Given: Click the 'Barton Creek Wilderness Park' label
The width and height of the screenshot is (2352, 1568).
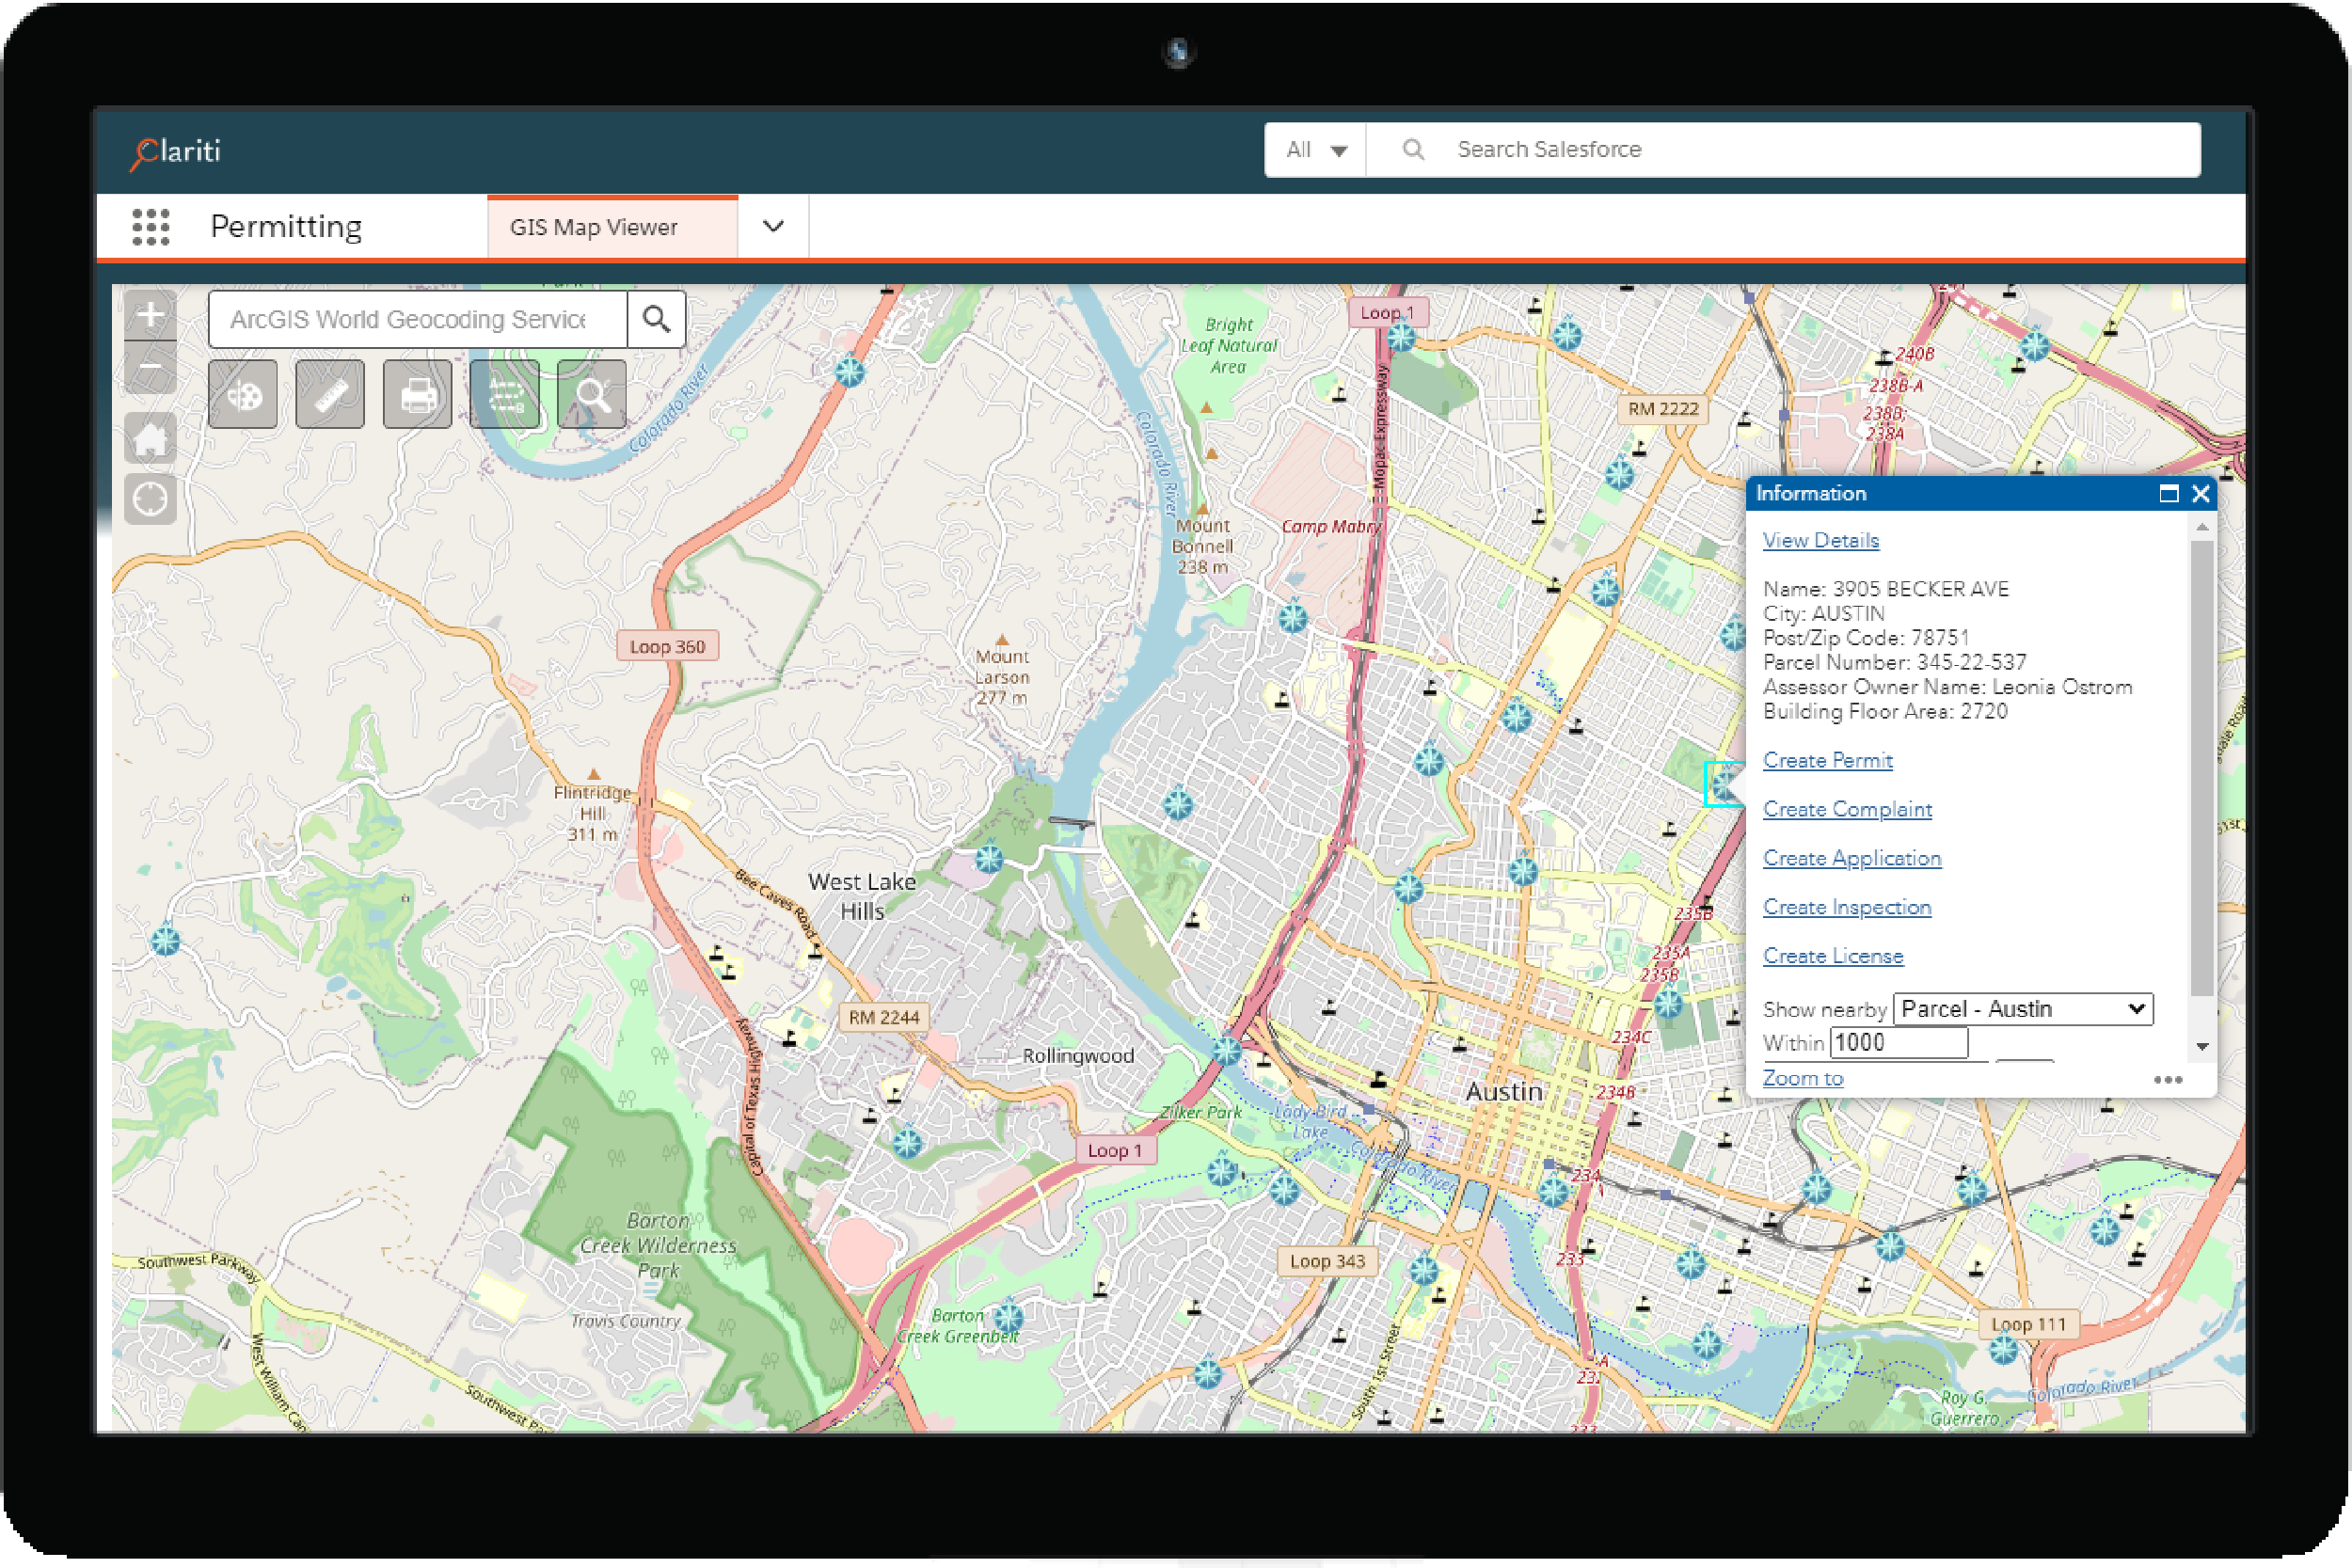Looking at the screenshot, I should (x=658, y=1246).
